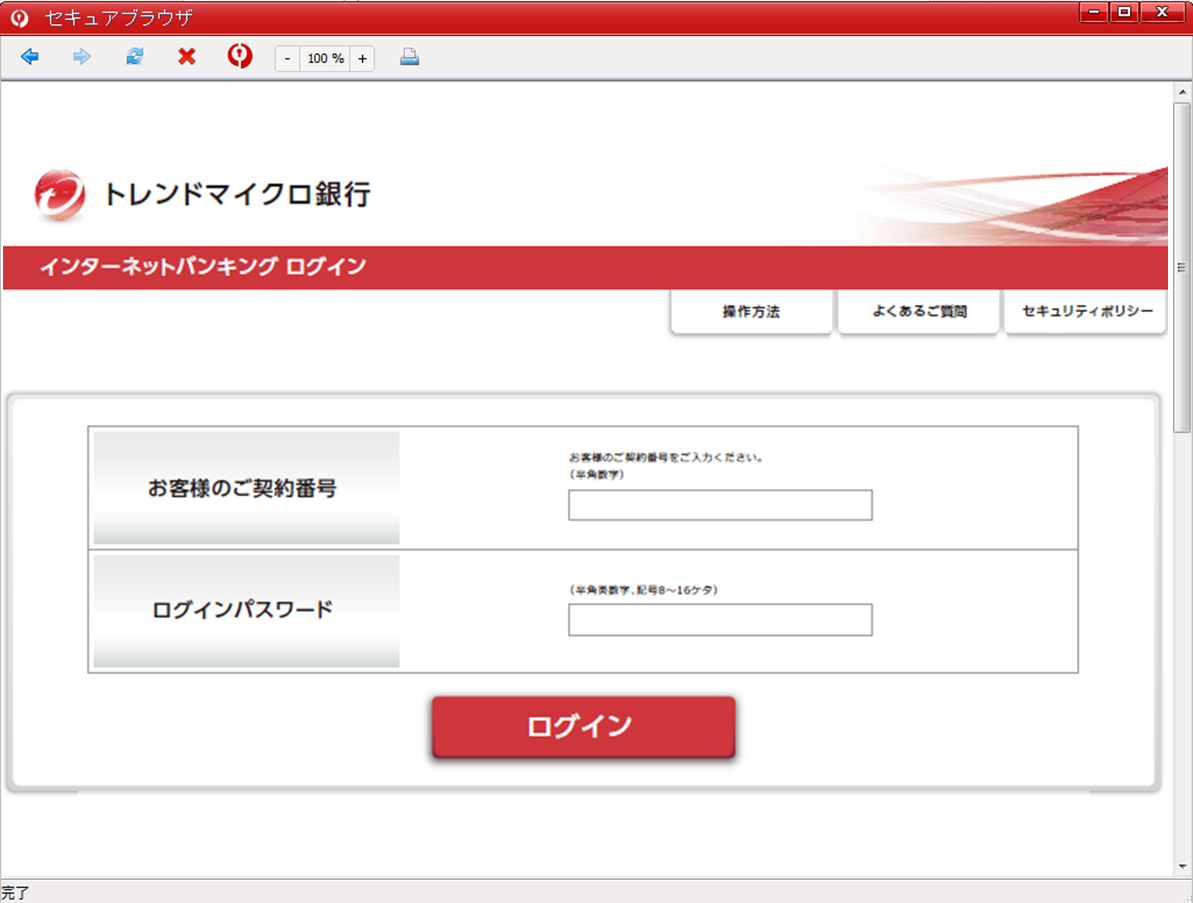Increase zoom with the plus button
This screenshot has height=903, width=1193.
tap(362, 59)
